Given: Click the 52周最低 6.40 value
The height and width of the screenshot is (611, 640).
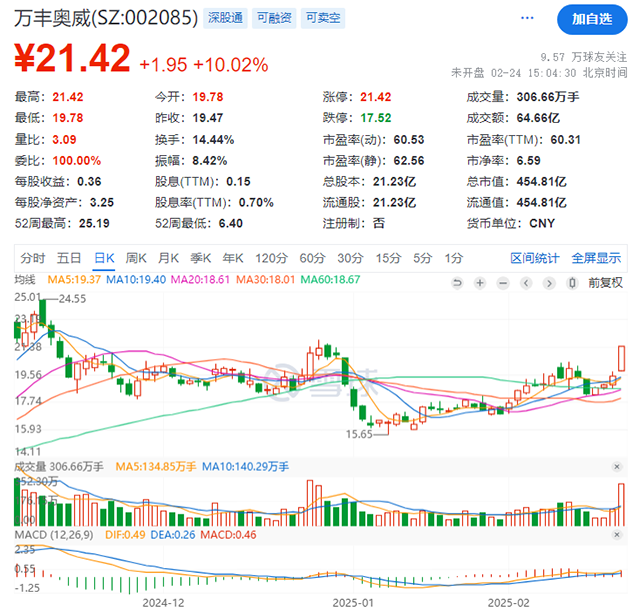Looking at the screenshot, I should 231,223.
